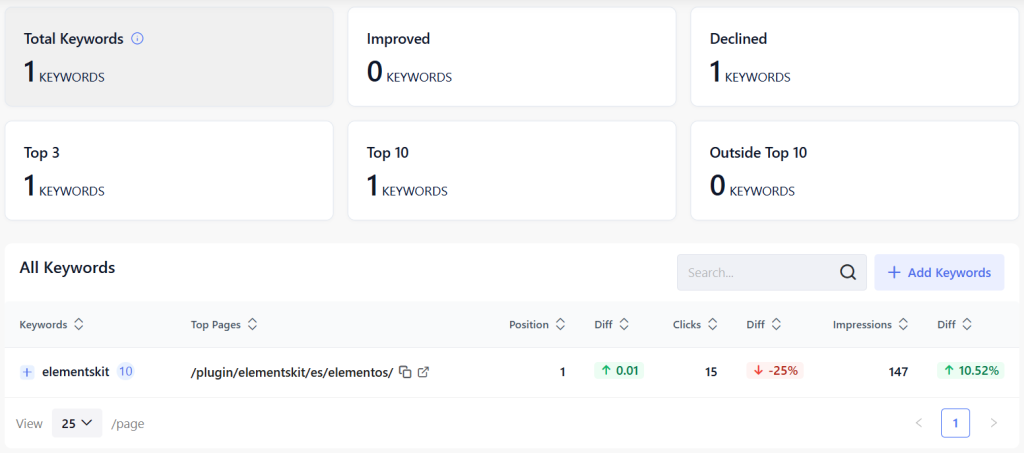Screen dimensions: 1024x453
Task: Open the 25 per page dropdown
Action: [x=77, y=424]
